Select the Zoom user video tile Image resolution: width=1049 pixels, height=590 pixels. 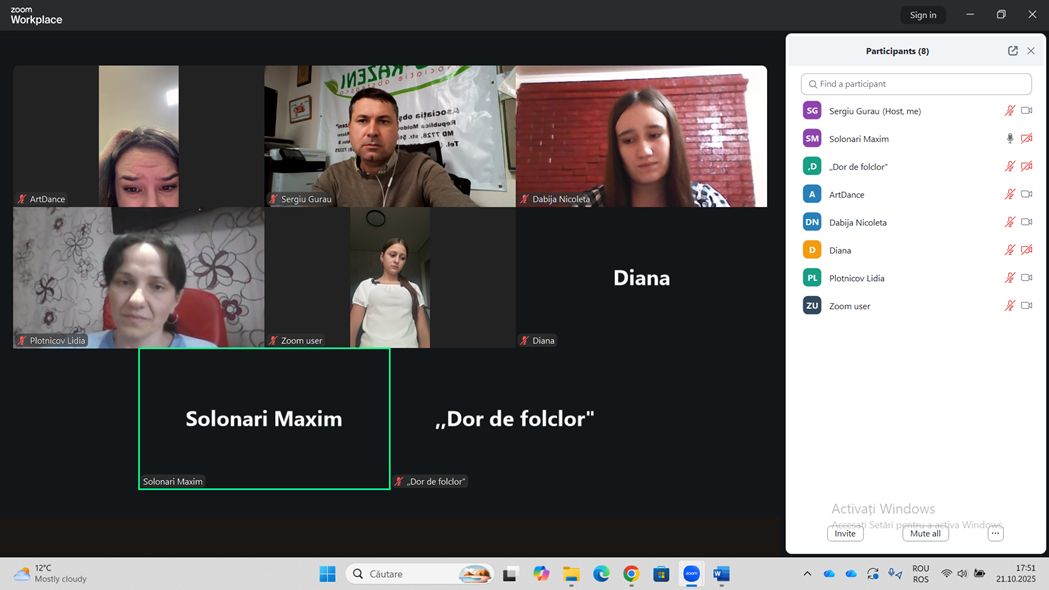390,278
